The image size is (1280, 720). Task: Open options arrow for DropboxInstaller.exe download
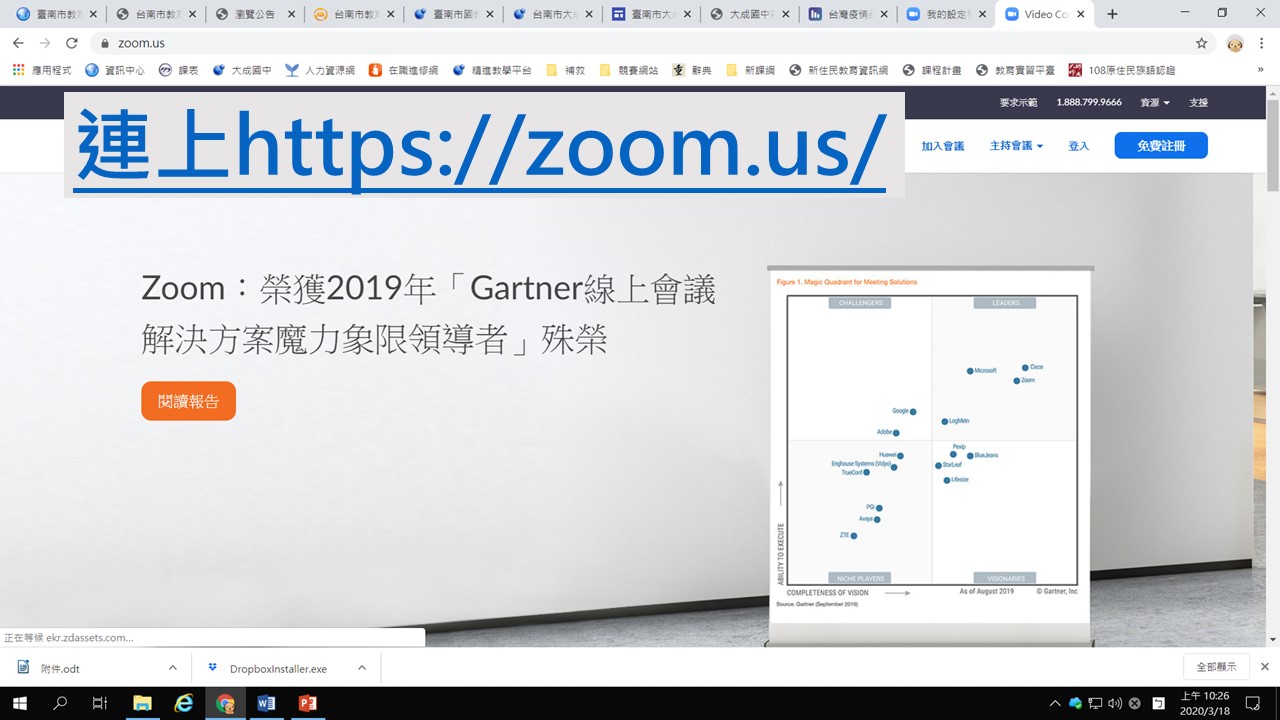click(361, 668)
